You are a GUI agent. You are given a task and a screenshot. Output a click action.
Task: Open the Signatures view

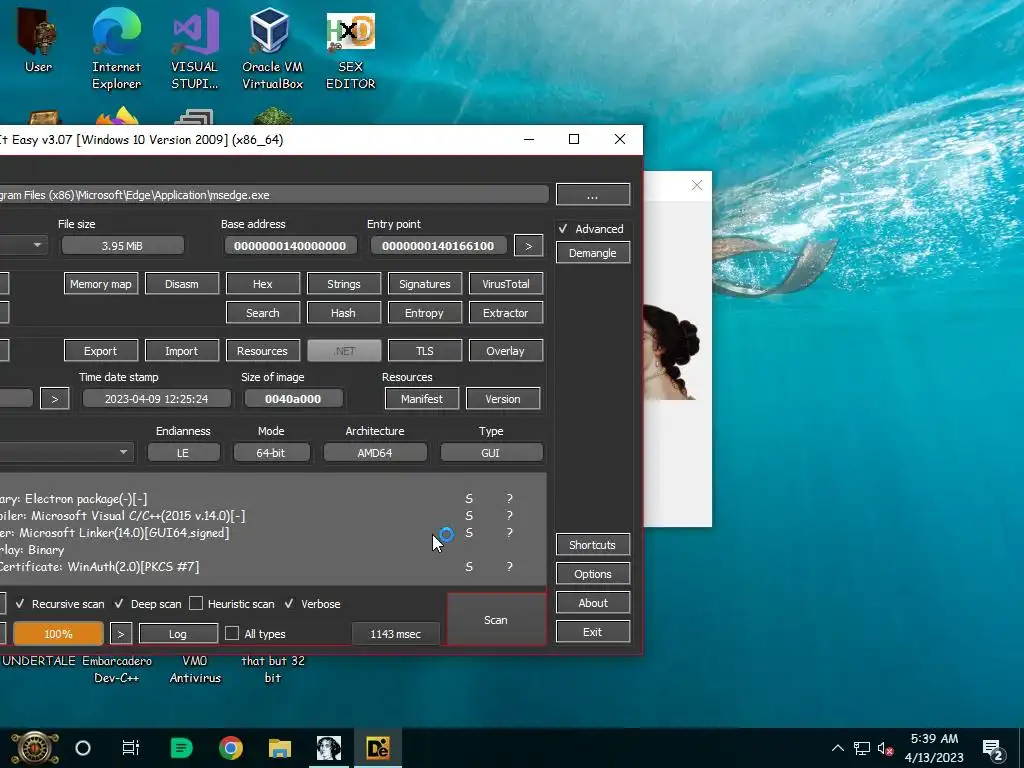(x=424, y=284)
